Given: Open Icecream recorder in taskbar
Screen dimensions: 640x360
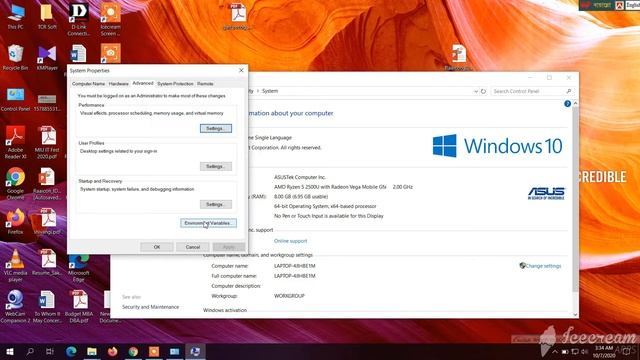Looking at the screenshot, I should [154, 351].
